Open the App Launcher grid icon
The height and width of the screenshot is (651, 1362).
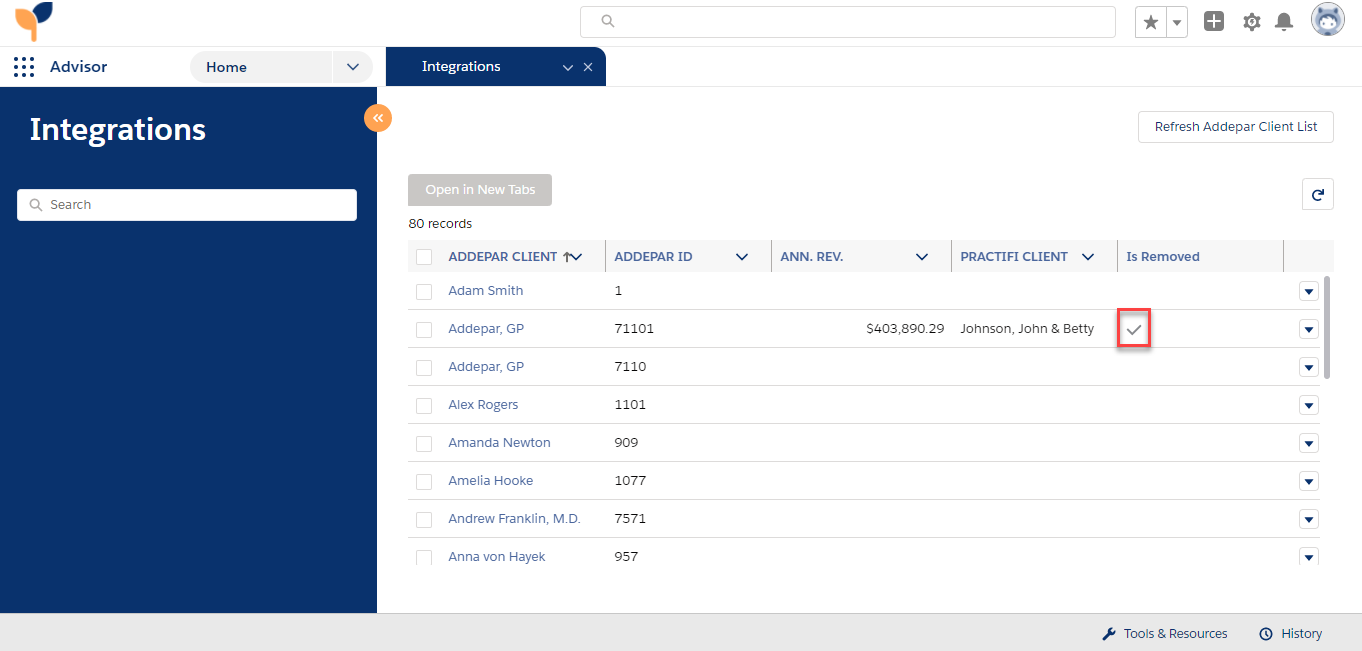pos(23,66)
